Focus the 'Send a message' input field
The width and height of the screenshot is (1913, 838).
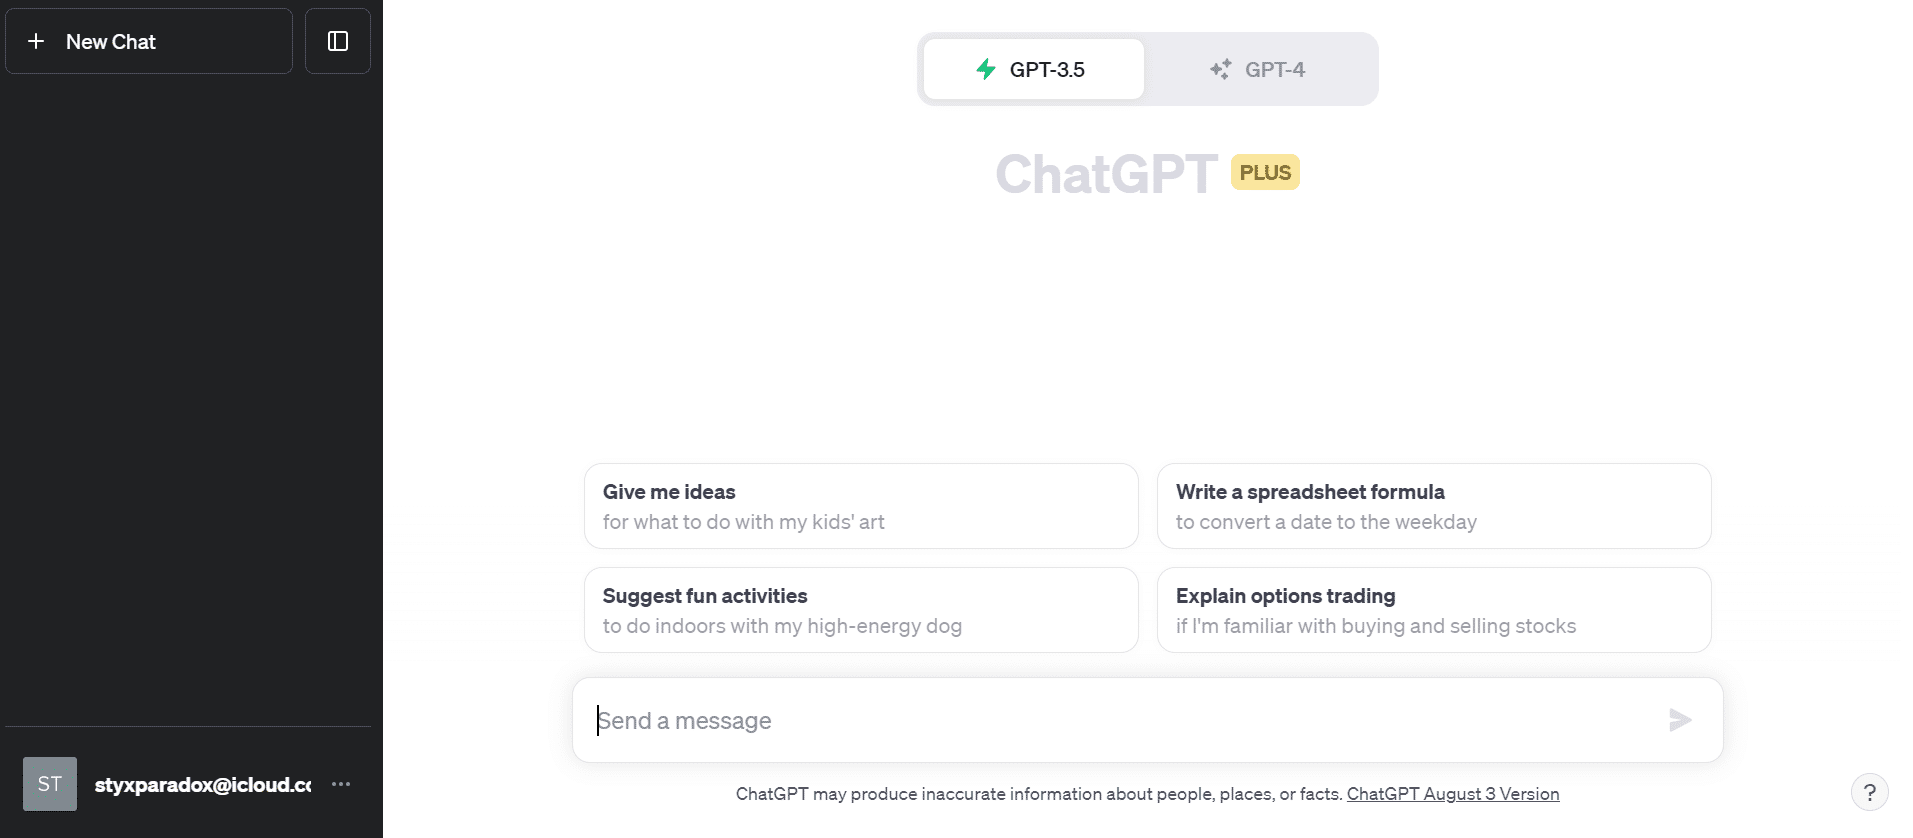1120,720
